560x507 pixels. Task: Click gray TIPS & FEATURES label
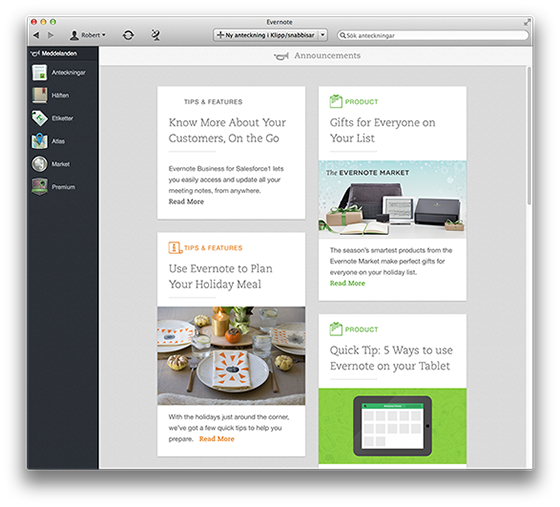(213, 102)
